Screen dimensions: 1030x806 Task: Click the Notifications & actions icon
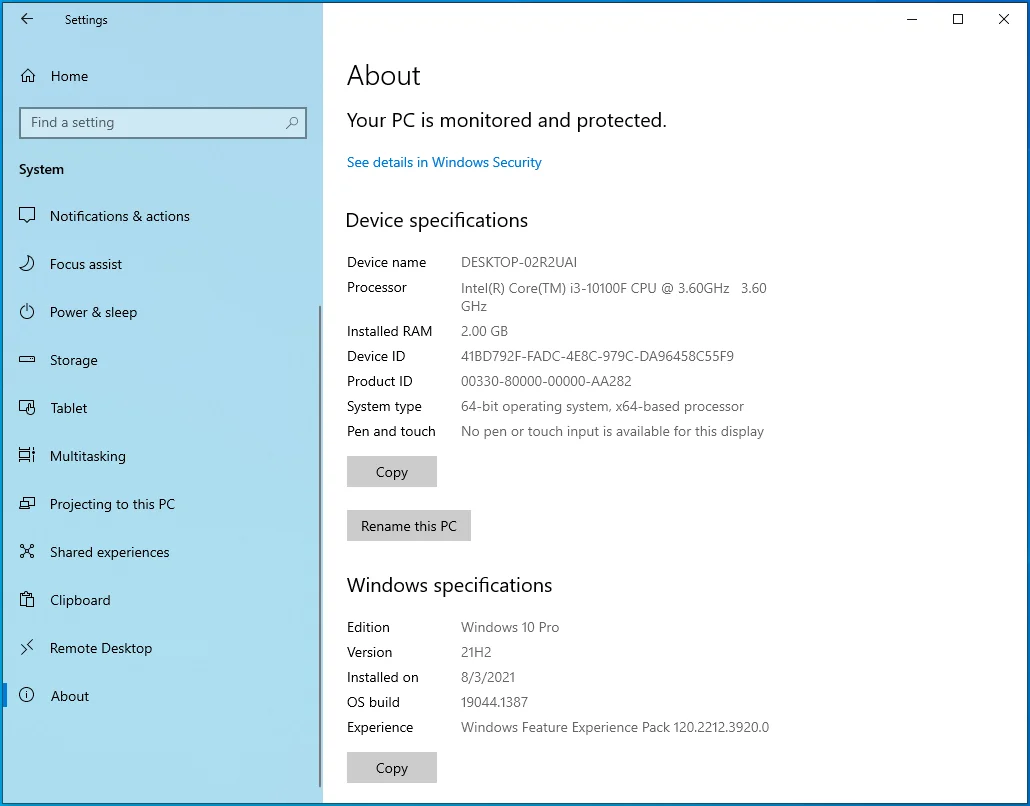pos(27,215)
